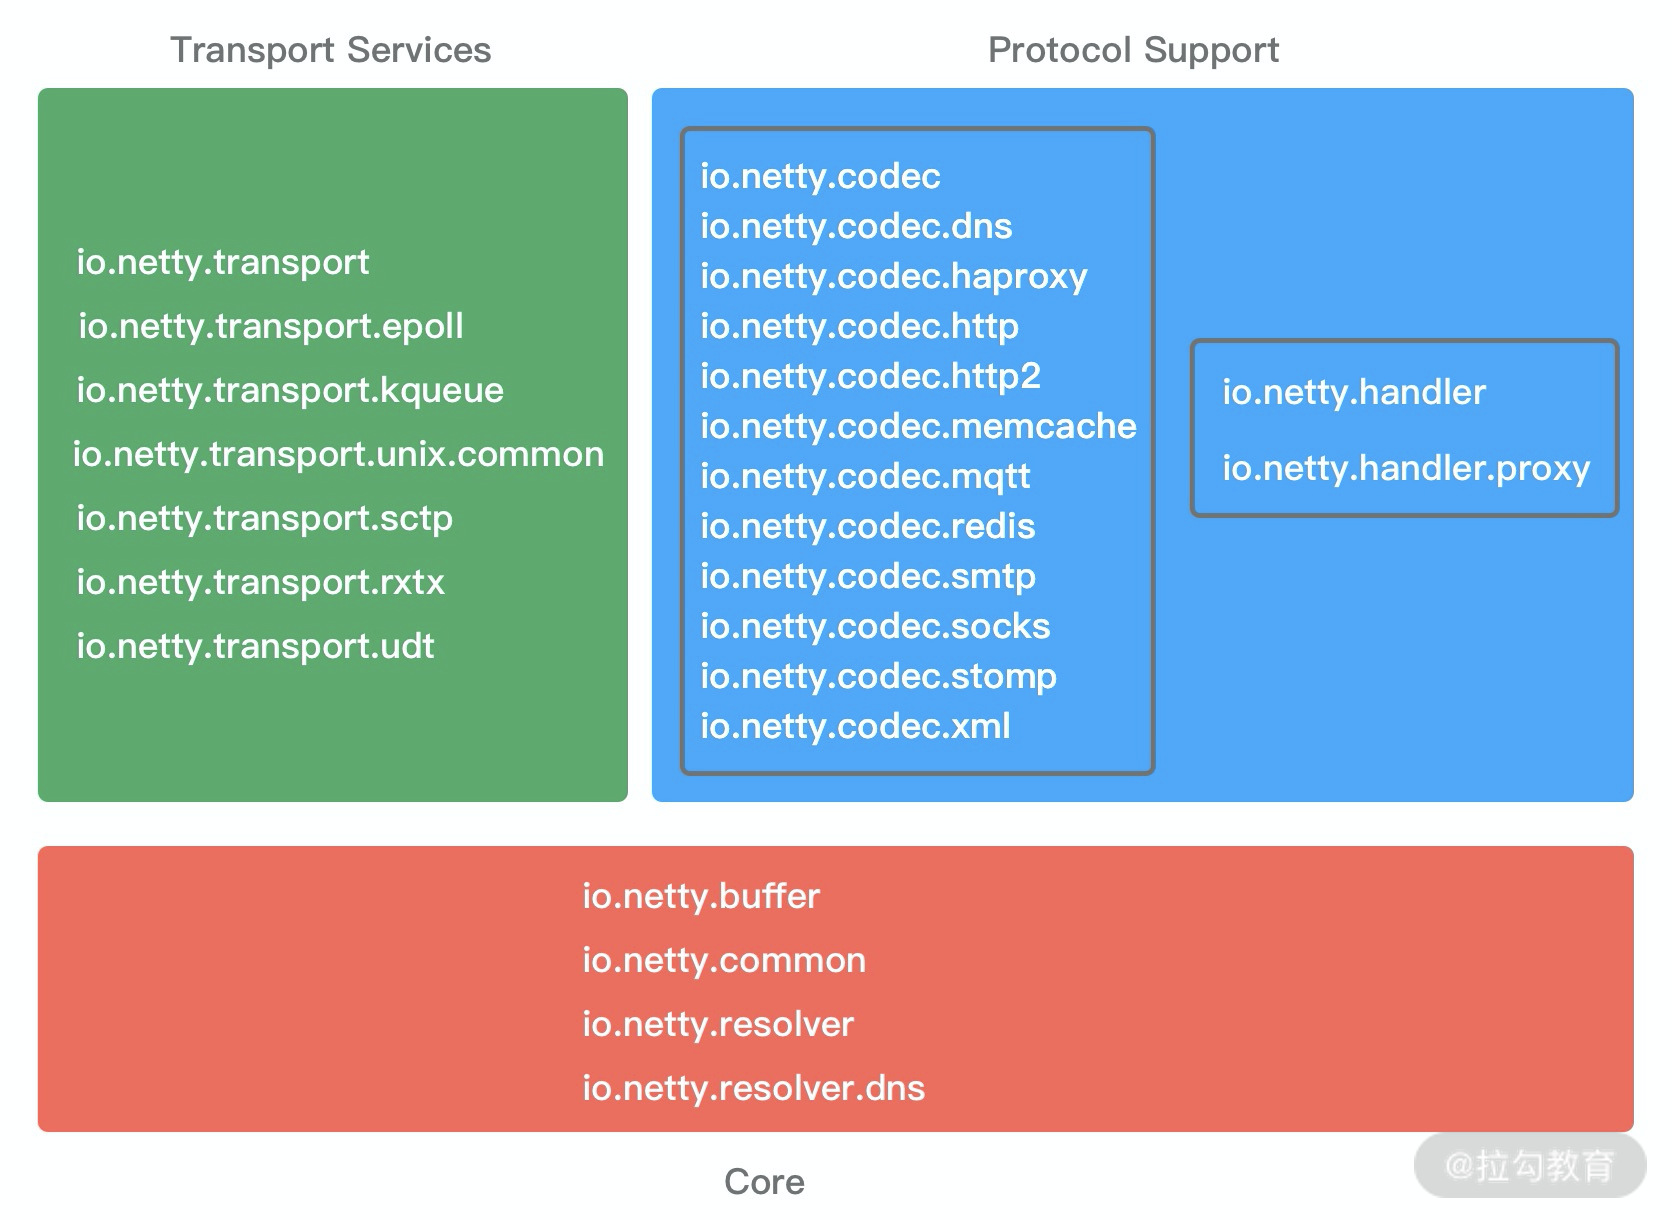Screen dimensions: 1672x1220
Task: Select io.netty.codec.dns in the codec list
Action: 856,226
